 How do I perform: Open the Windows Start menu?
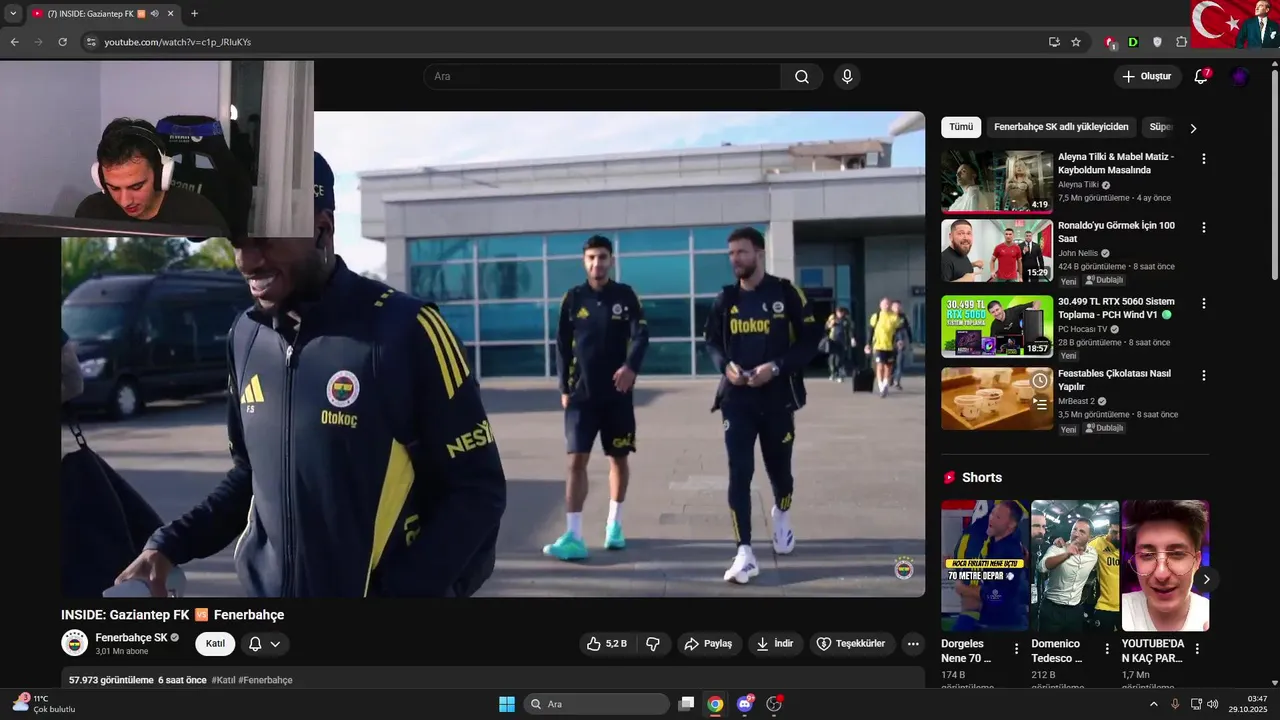507,704
